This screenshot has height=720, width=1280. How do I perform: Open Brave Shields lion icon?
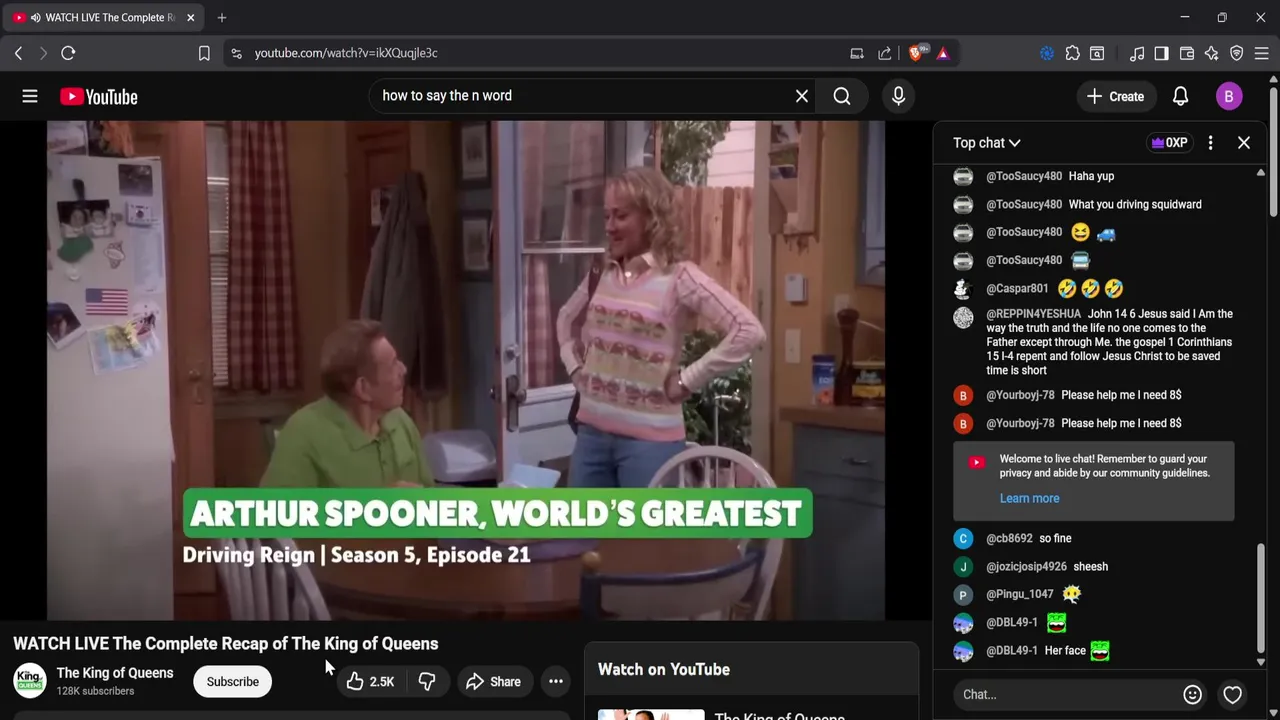pos(916,53)
